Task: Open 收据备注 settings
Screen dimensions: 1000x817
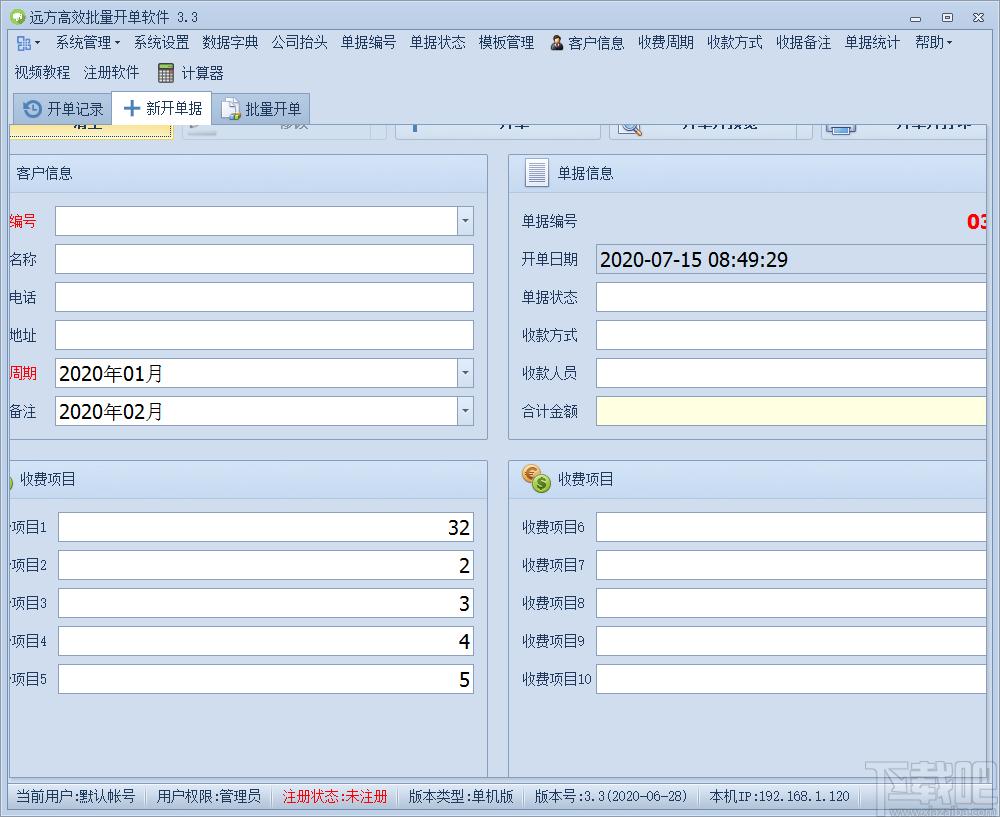Action: pyautogui.click(x=804, y=43)
